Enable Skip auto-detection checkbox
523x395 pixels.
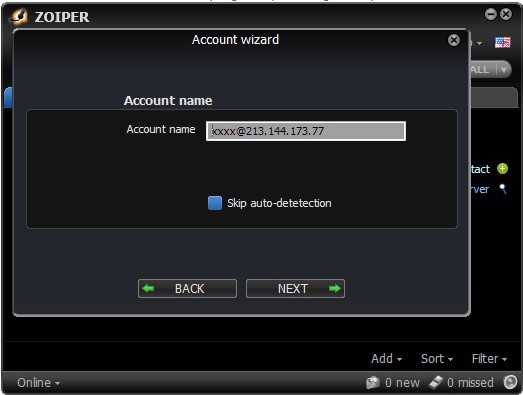(215, 203)
